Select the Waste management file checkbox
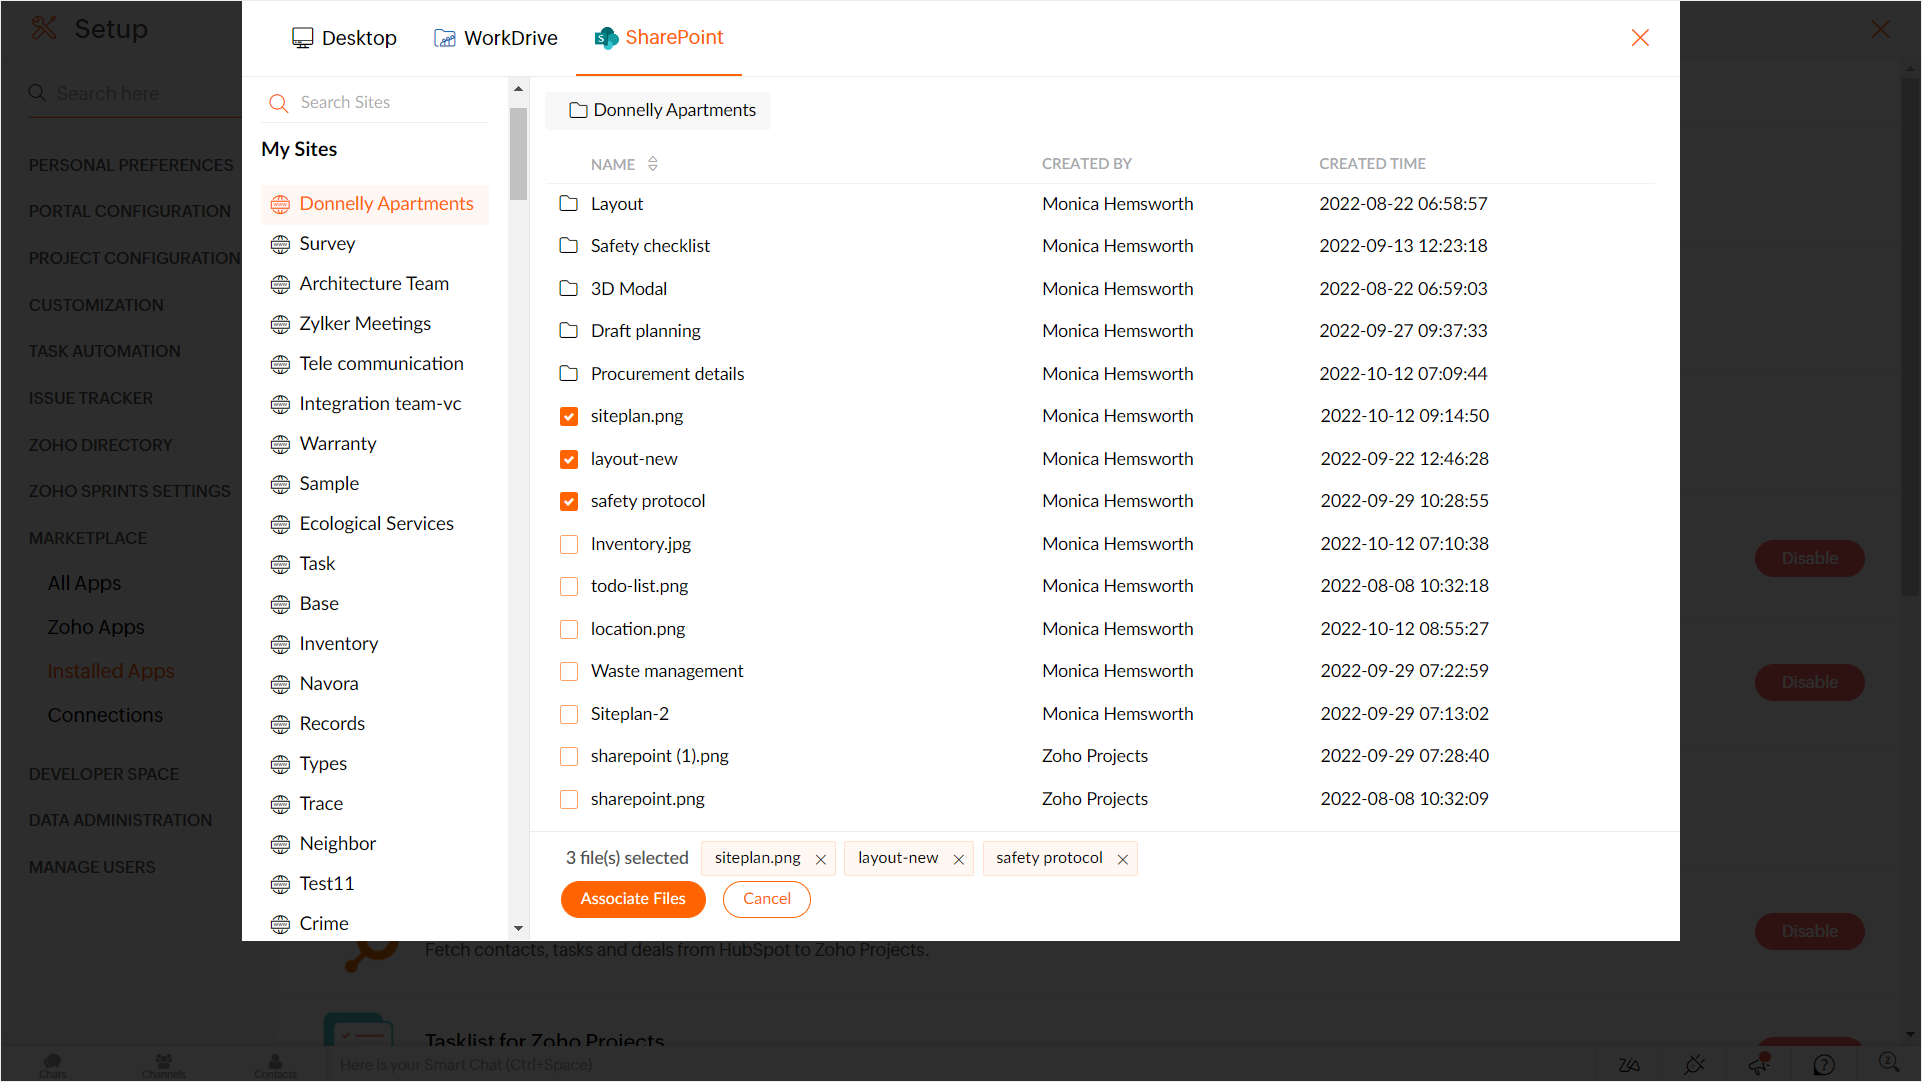This screenshot has height=1082, width=1922. [x=568, y=671]
